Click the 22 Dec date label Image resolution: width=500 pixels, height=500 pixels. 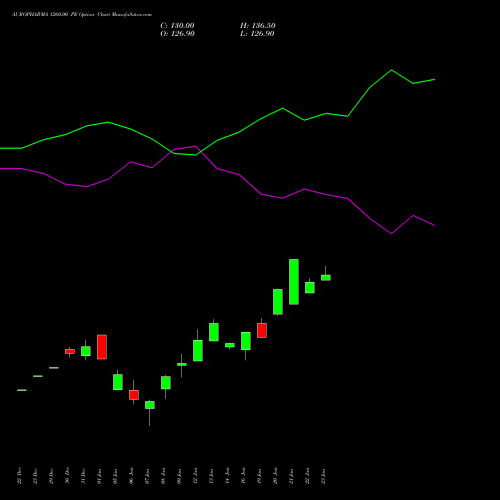(19, 476)
